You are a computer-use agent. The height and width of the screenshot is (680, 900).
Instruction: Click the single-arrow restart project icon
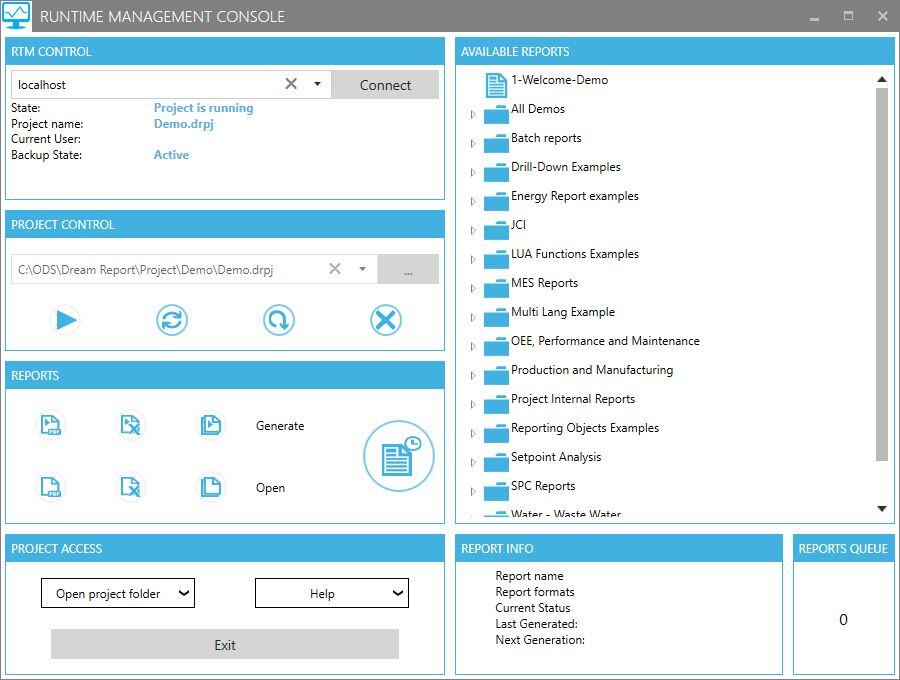279,320
